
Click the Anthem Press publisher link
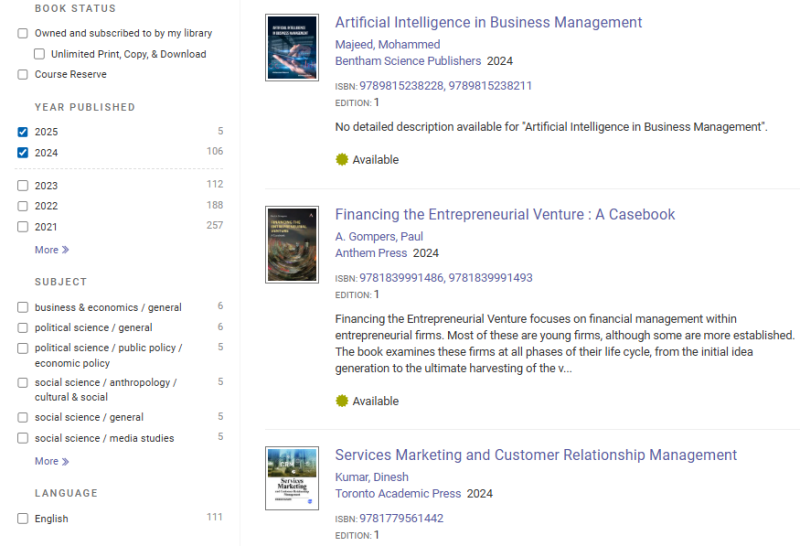pos(371,253)
